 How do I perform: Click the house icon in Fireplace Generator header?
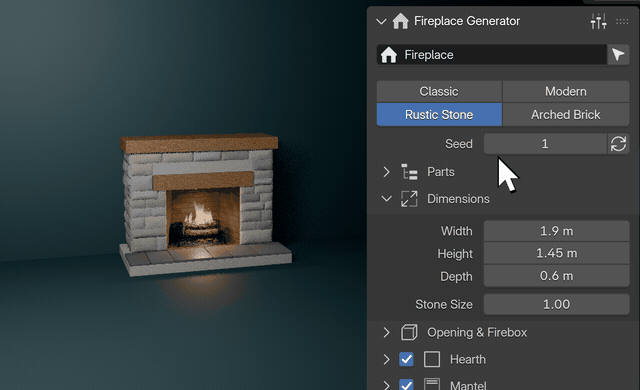pyautogui.click(x=400, y=21)
